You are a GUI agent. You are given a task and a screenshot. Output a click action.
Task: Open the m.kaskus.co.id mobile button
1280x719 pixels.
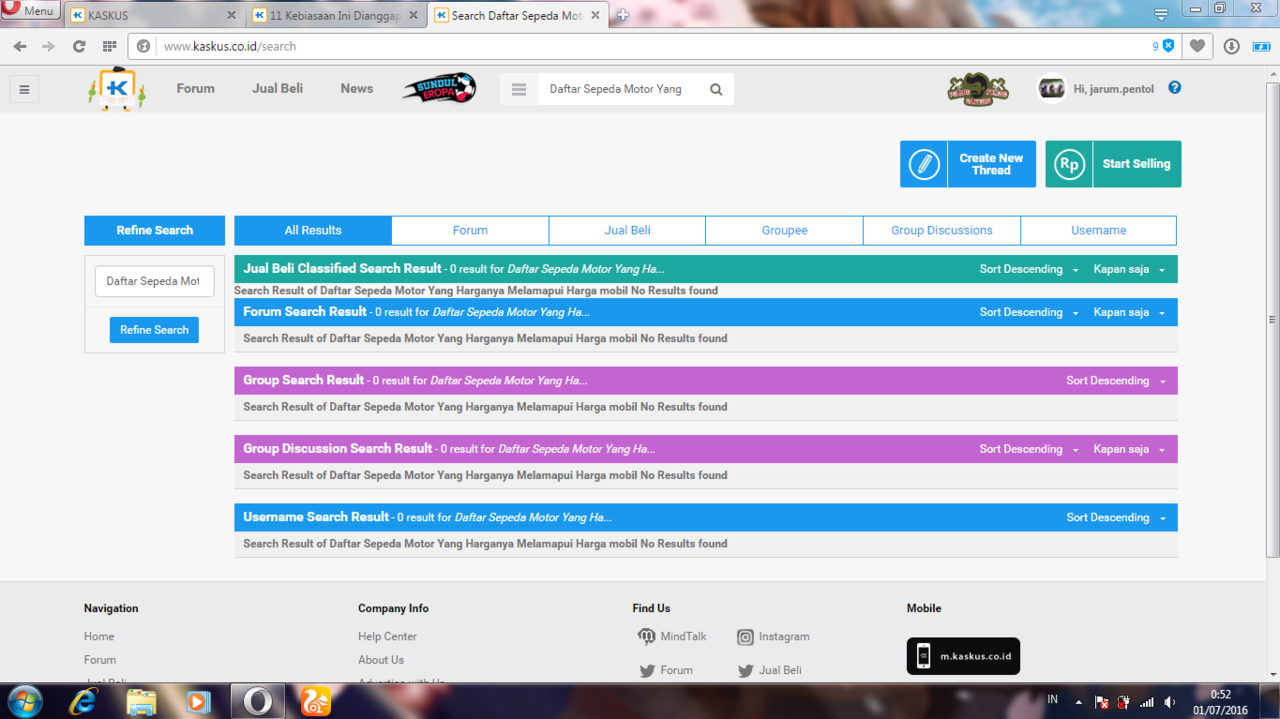click(x=963, y=656)
